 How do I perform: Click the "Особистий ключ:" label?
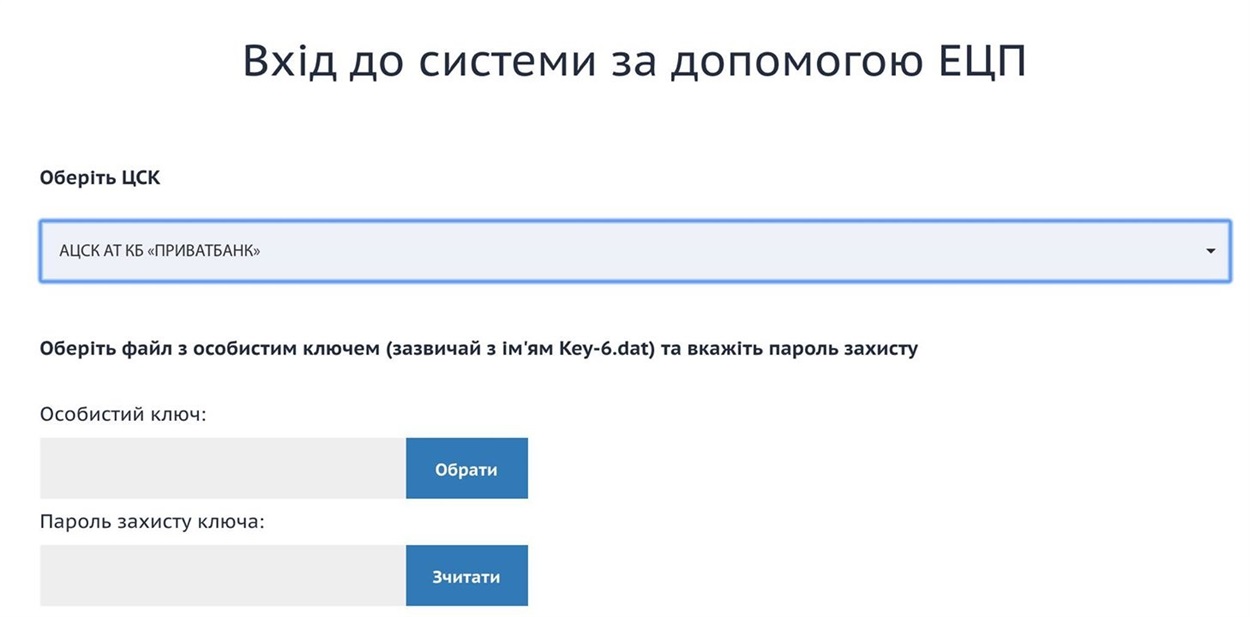(123, 413)
